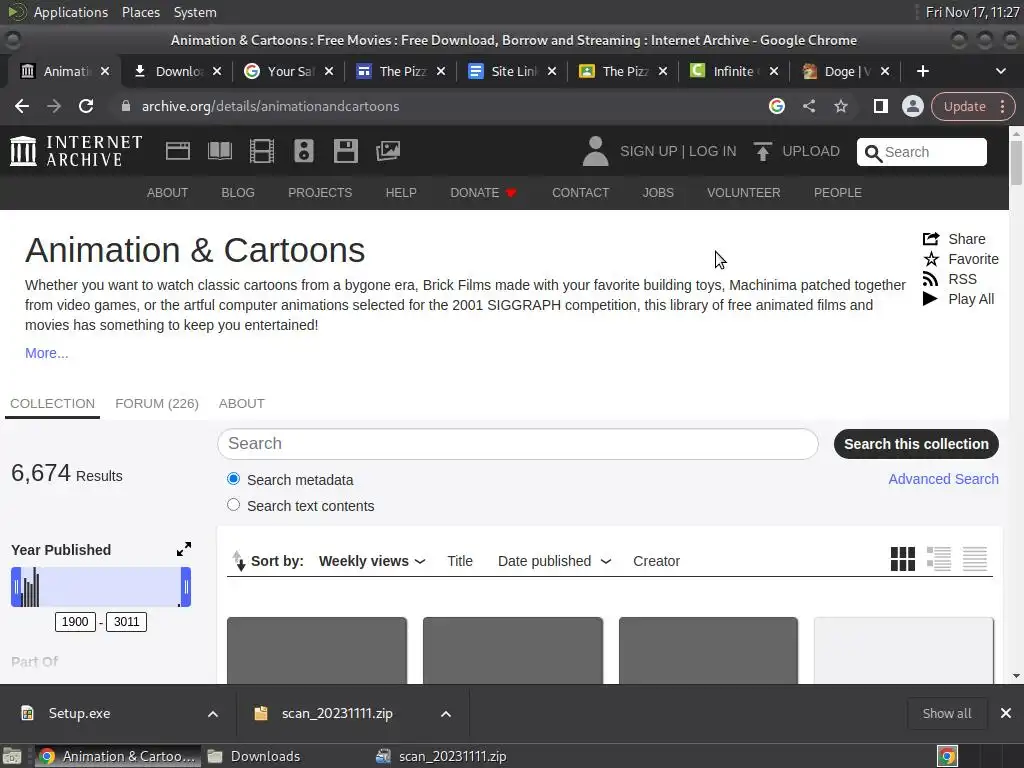Click Search this collection button
The image size is (1024, 768).
pos(916,444)
